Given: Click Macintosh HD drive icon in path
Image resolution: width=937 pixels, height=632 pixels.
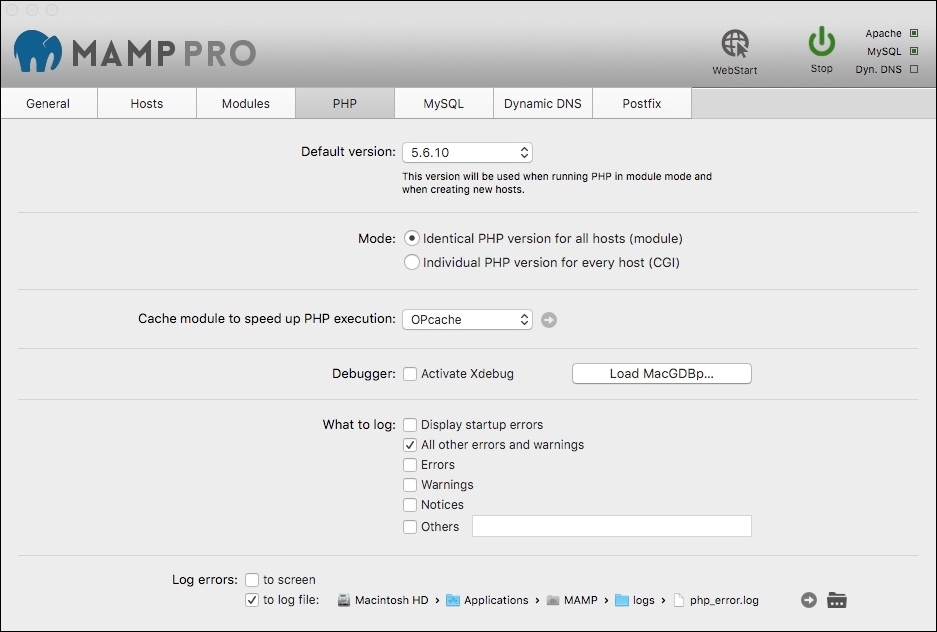Looking at the screenshot, I should click(x=344, y=600).
